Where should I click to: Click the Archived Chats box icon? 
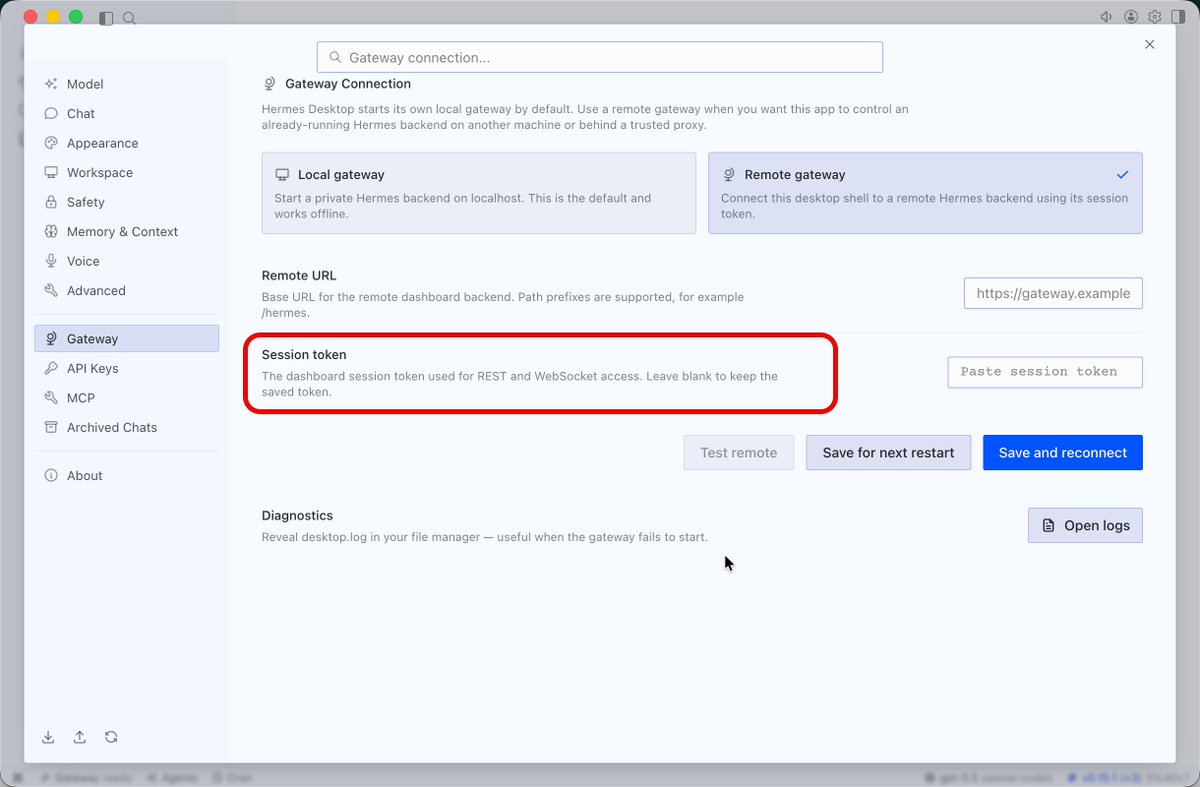point(51,427)
